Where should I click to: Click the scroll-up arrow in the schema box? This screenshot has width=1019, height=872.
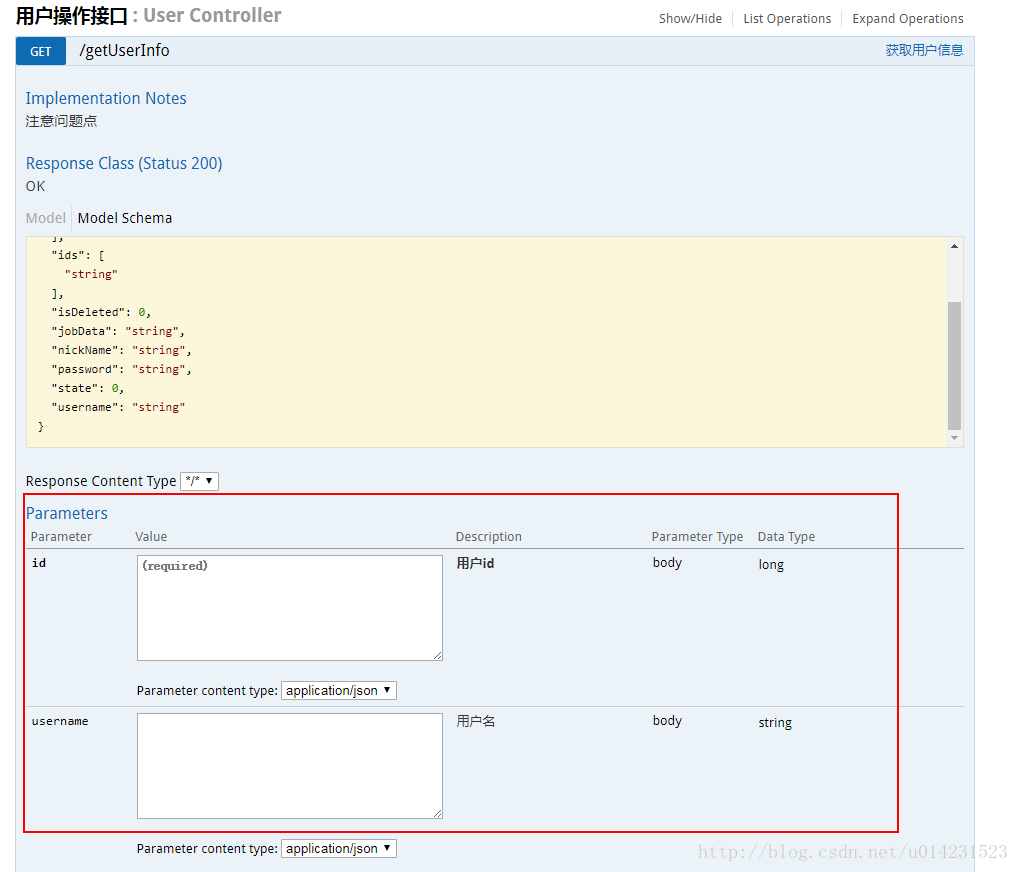[x=954, y=246]
